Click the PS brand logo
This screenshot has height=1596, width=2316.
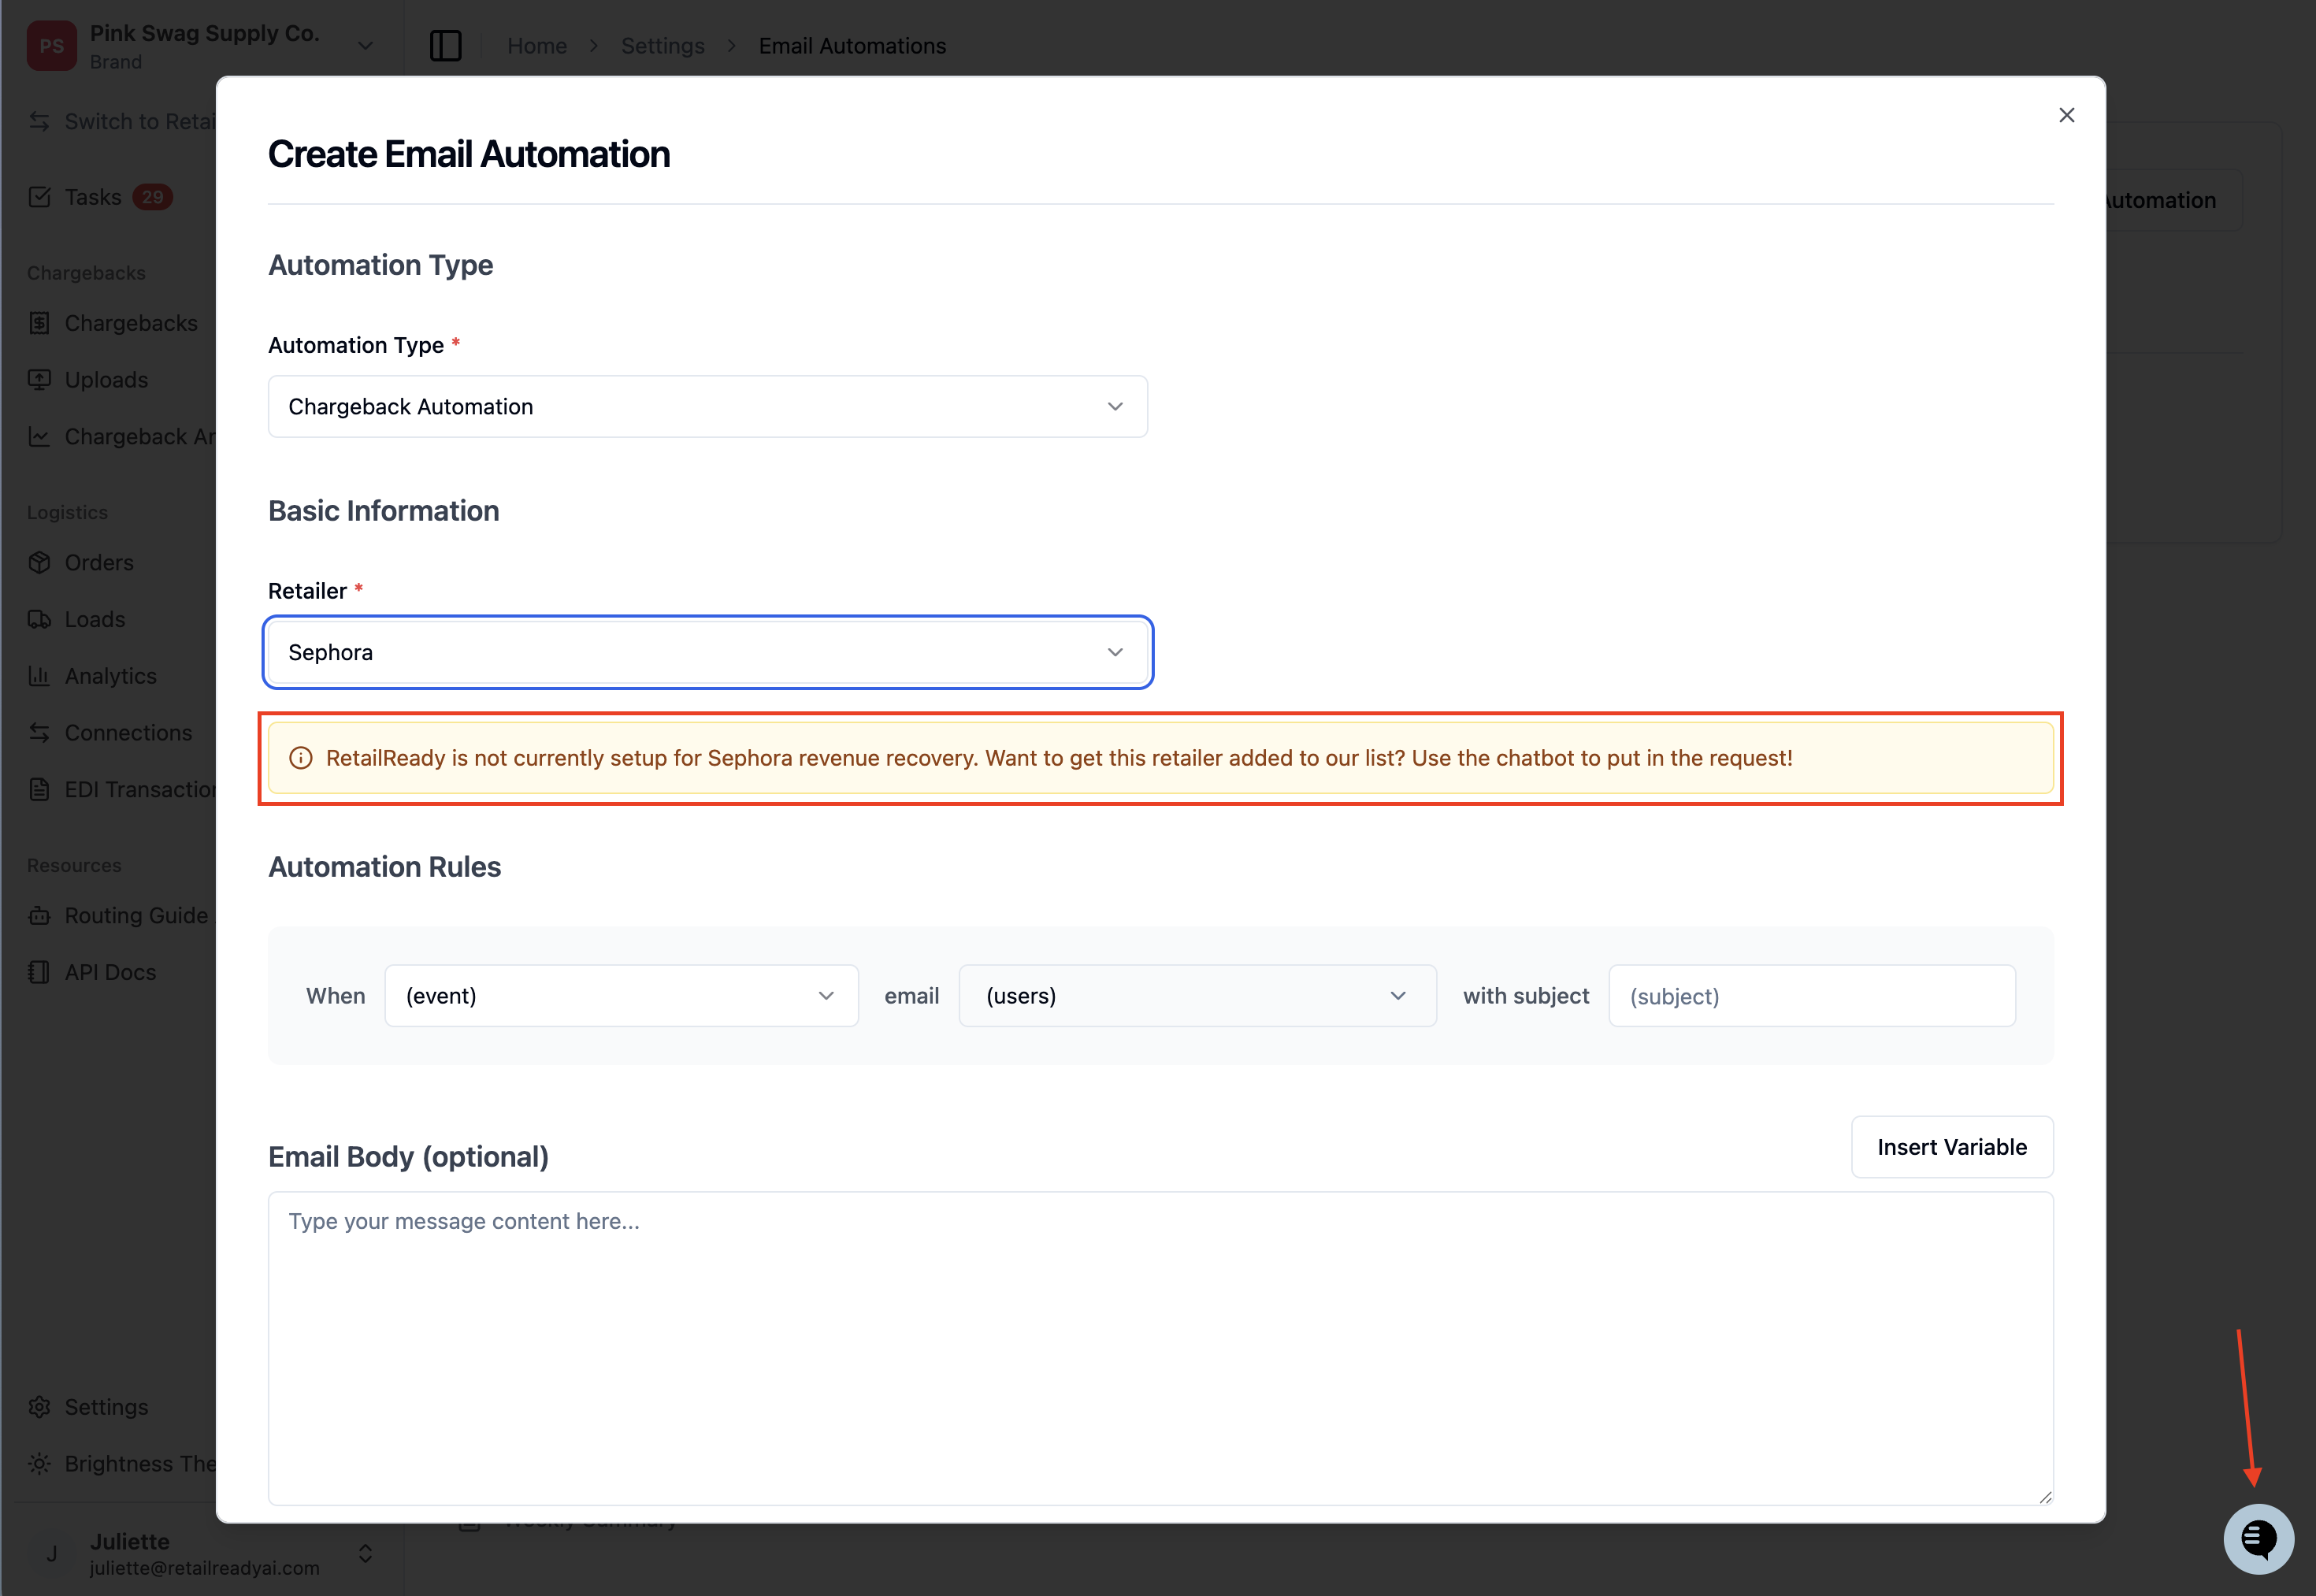click(x=52, y=46)
